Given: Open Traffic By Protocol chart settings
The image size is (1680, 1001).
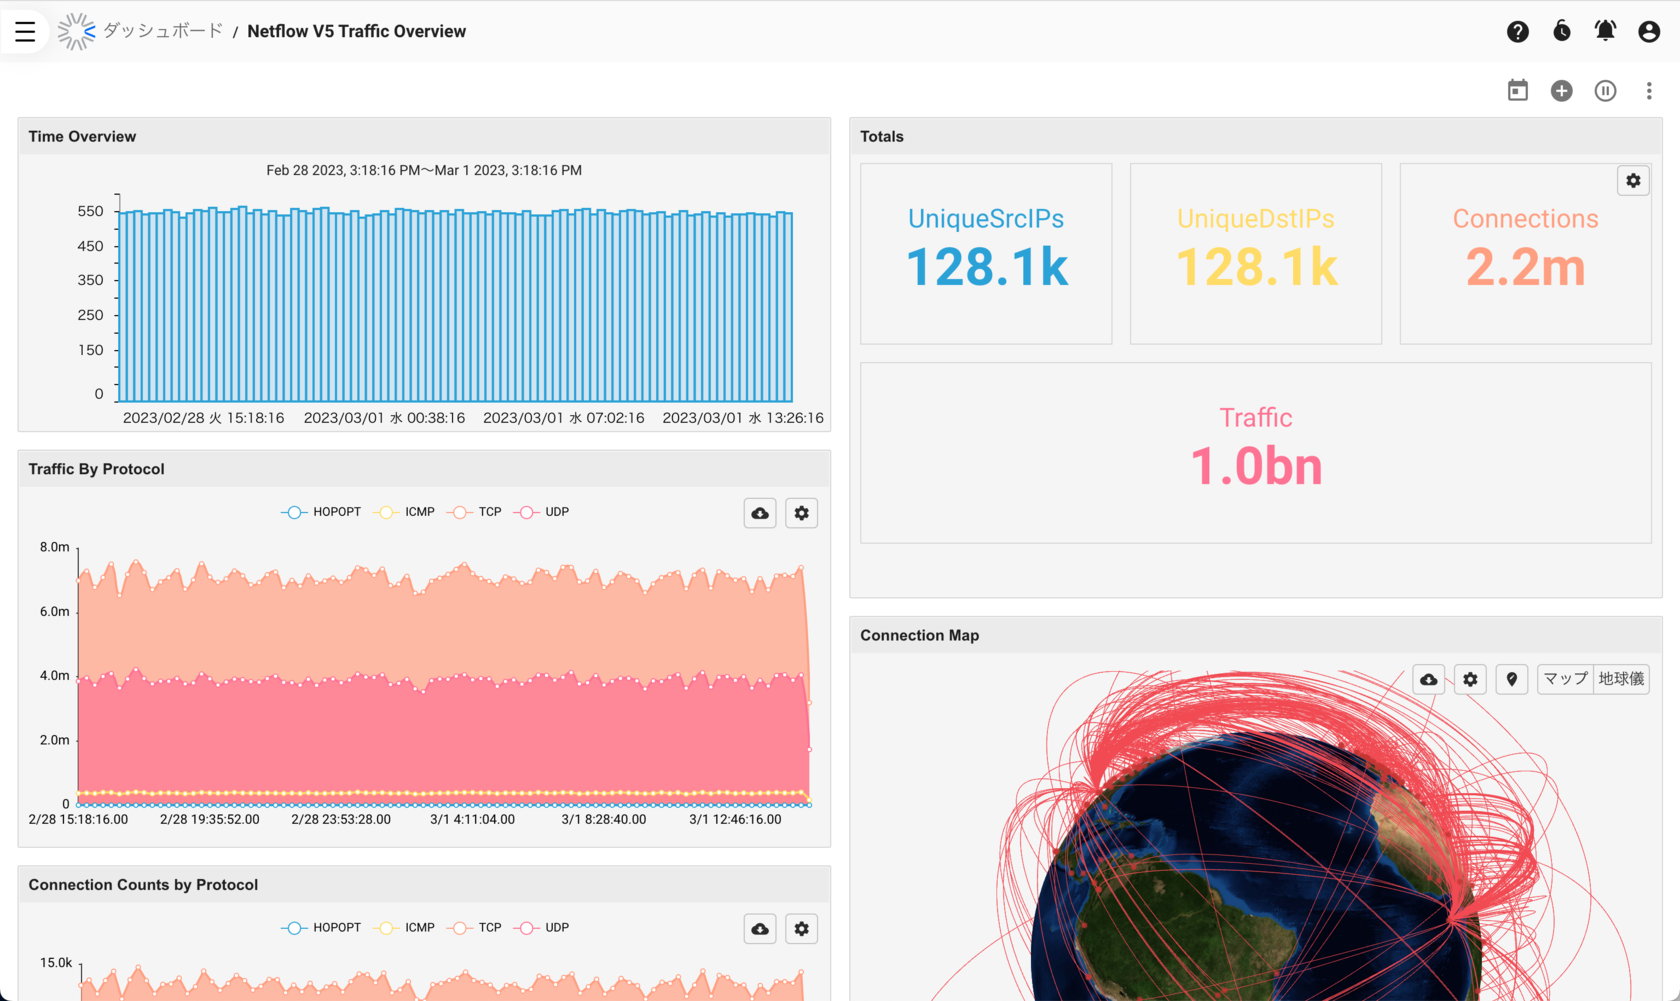Looking at the screenshot, I should tap(801, 513).
